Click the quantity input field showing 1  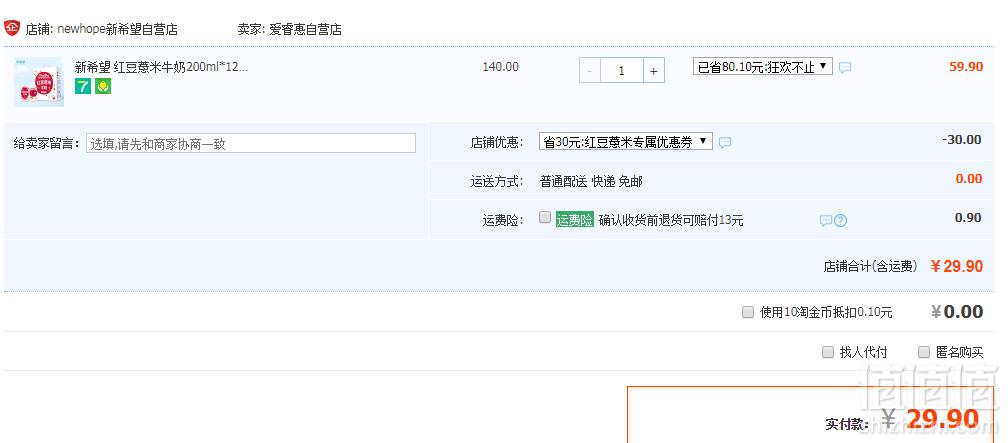click(x=622, y=71)
